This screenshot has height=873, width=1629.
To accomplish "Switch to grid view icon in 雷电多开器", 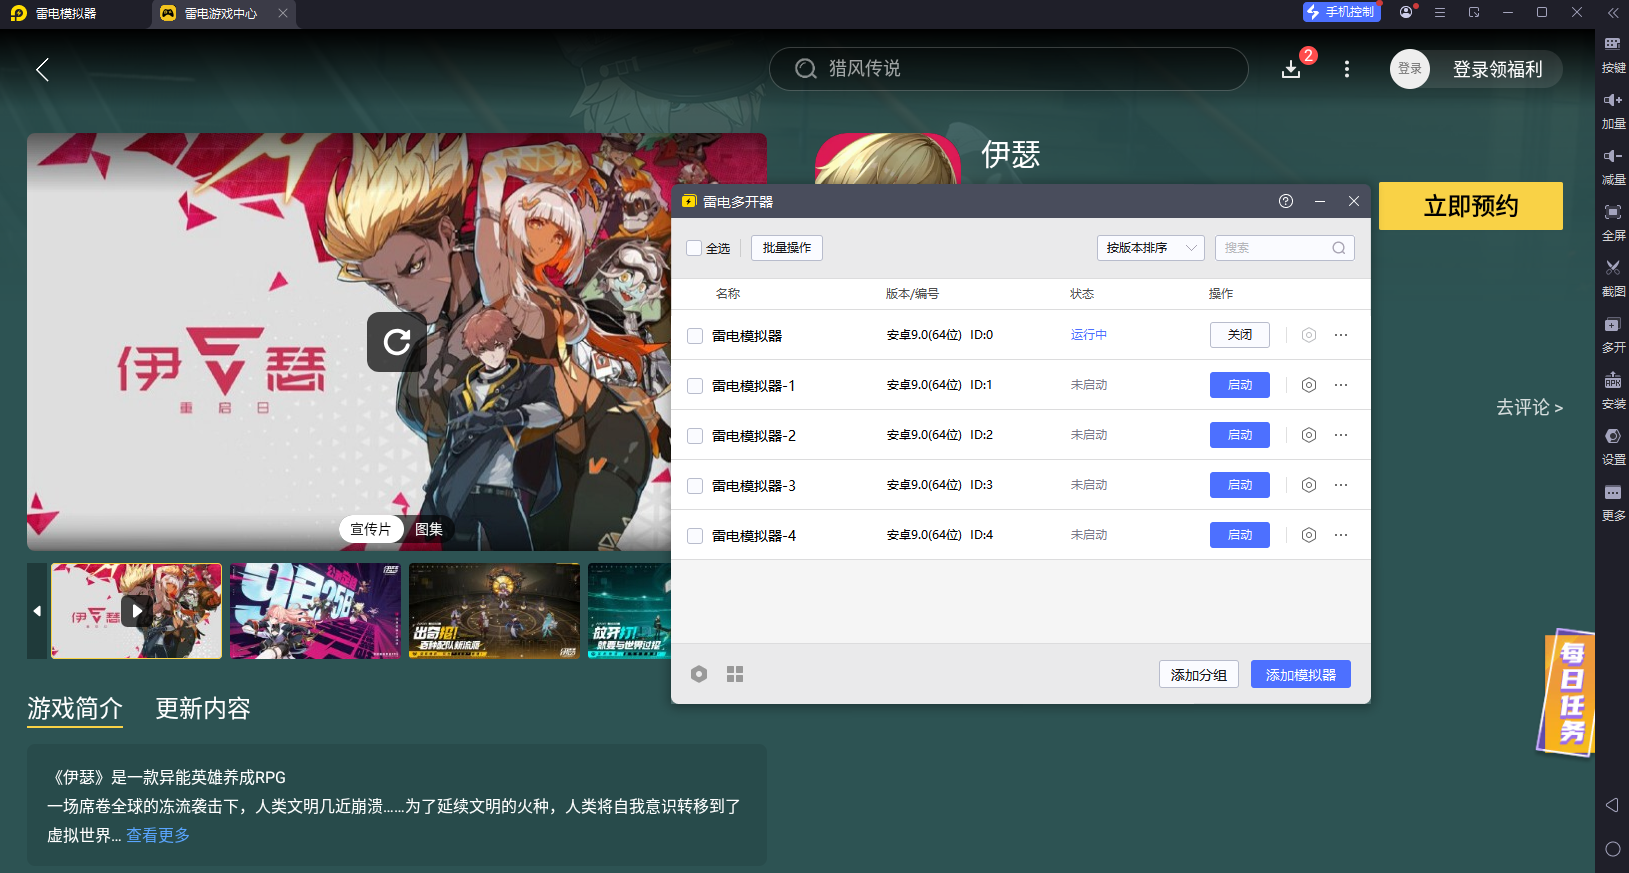I will 735,674.
